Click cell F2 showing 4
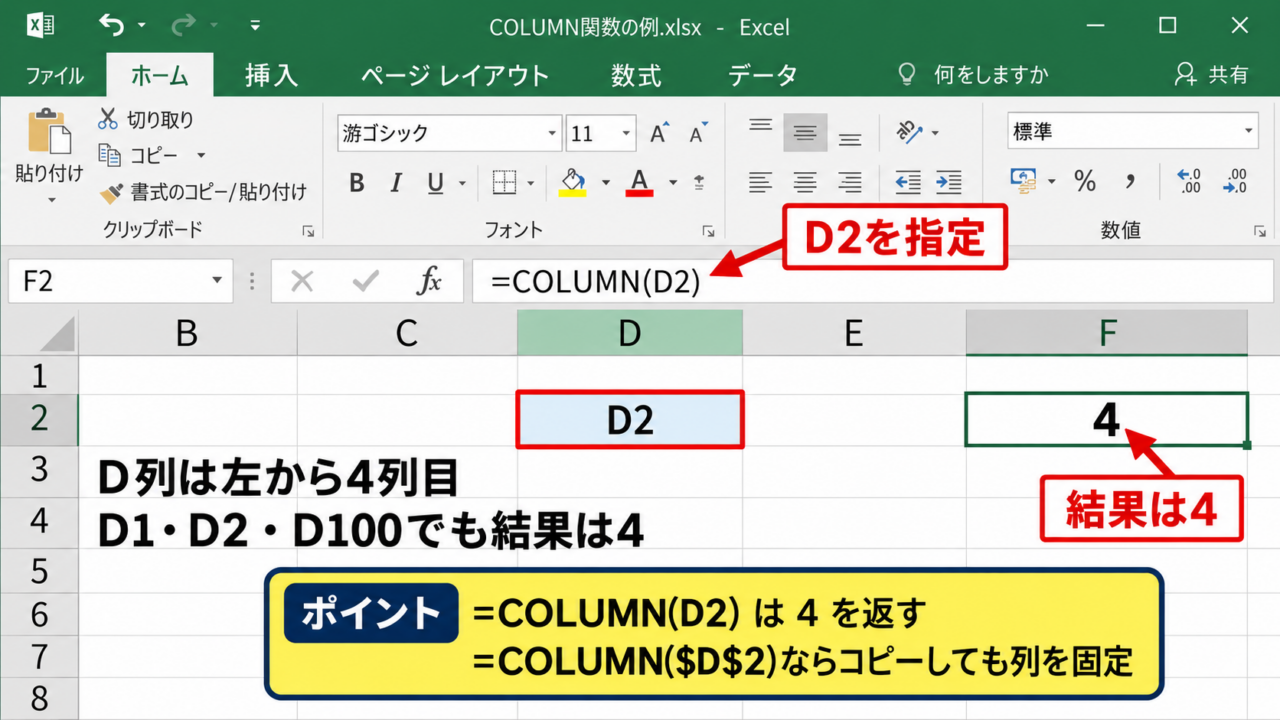This screenshot has width=1280, height=720. click(x=1107, y=420)
